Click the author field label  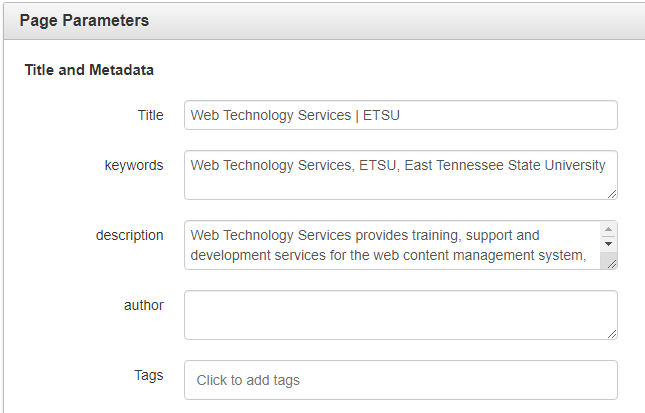coord(144,305)
